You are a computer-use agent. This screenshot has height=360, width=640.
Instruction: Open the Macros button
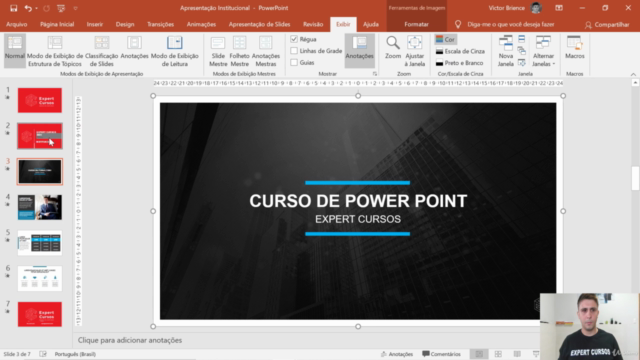(575, 48)
